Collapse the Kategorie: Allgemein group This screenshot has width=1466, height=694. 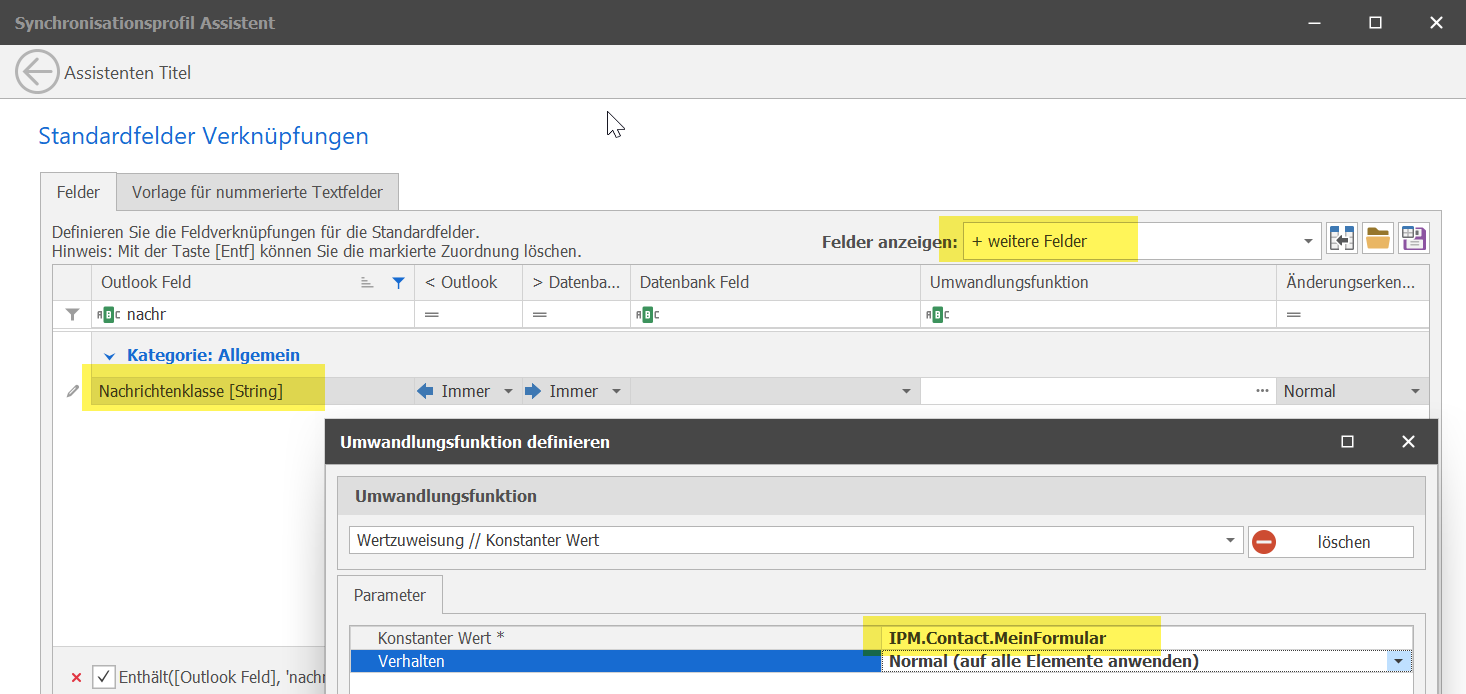tap(109, 356)
